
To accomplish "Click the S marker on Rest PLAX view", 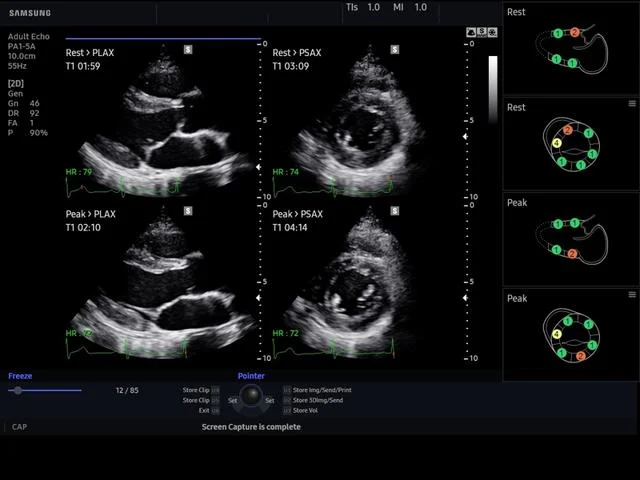I will tap(188, 50).
